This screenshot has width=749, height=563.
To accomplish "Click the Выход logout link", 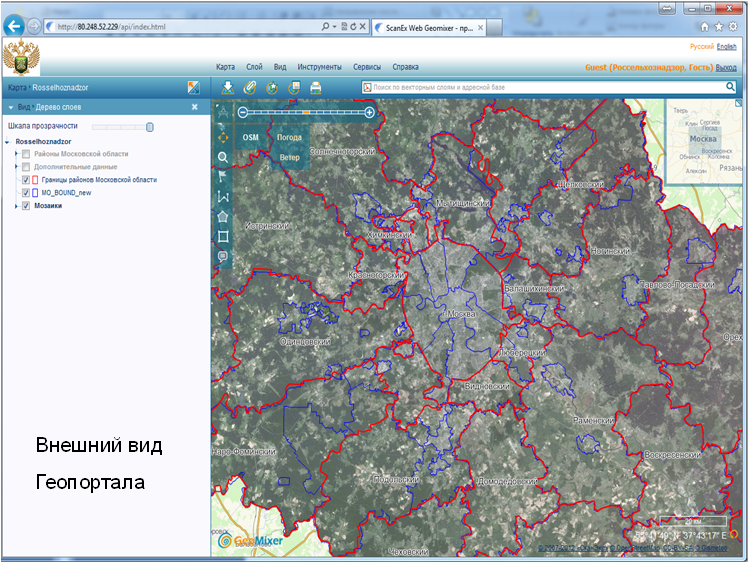I will (726, 68).
